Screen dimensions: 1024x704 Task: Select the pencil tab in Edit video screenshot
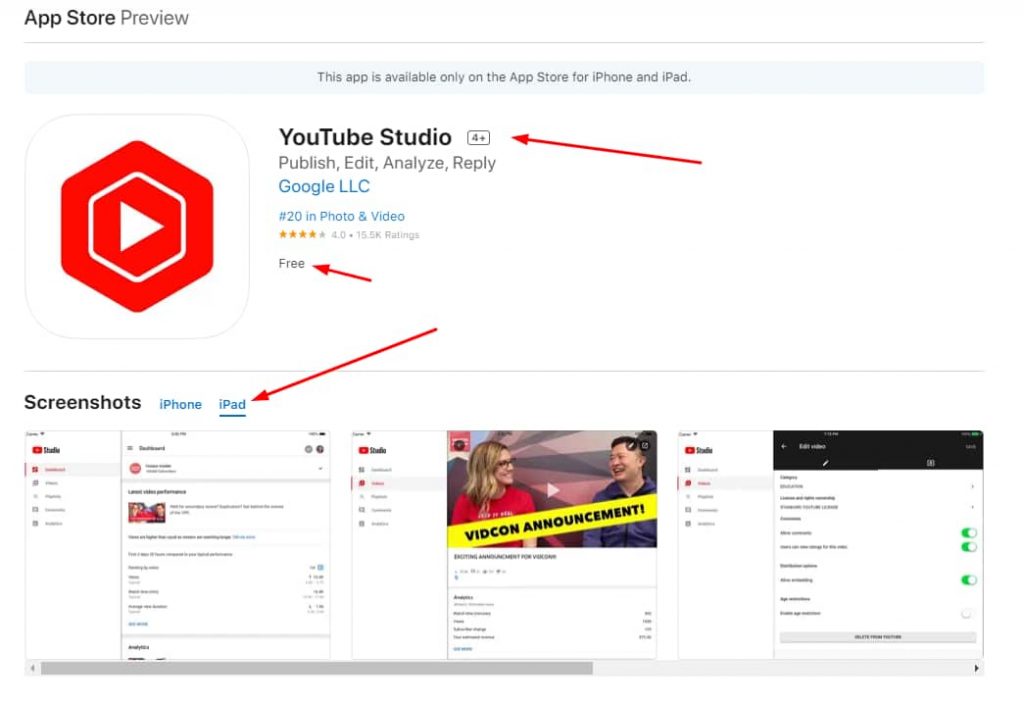825,462
